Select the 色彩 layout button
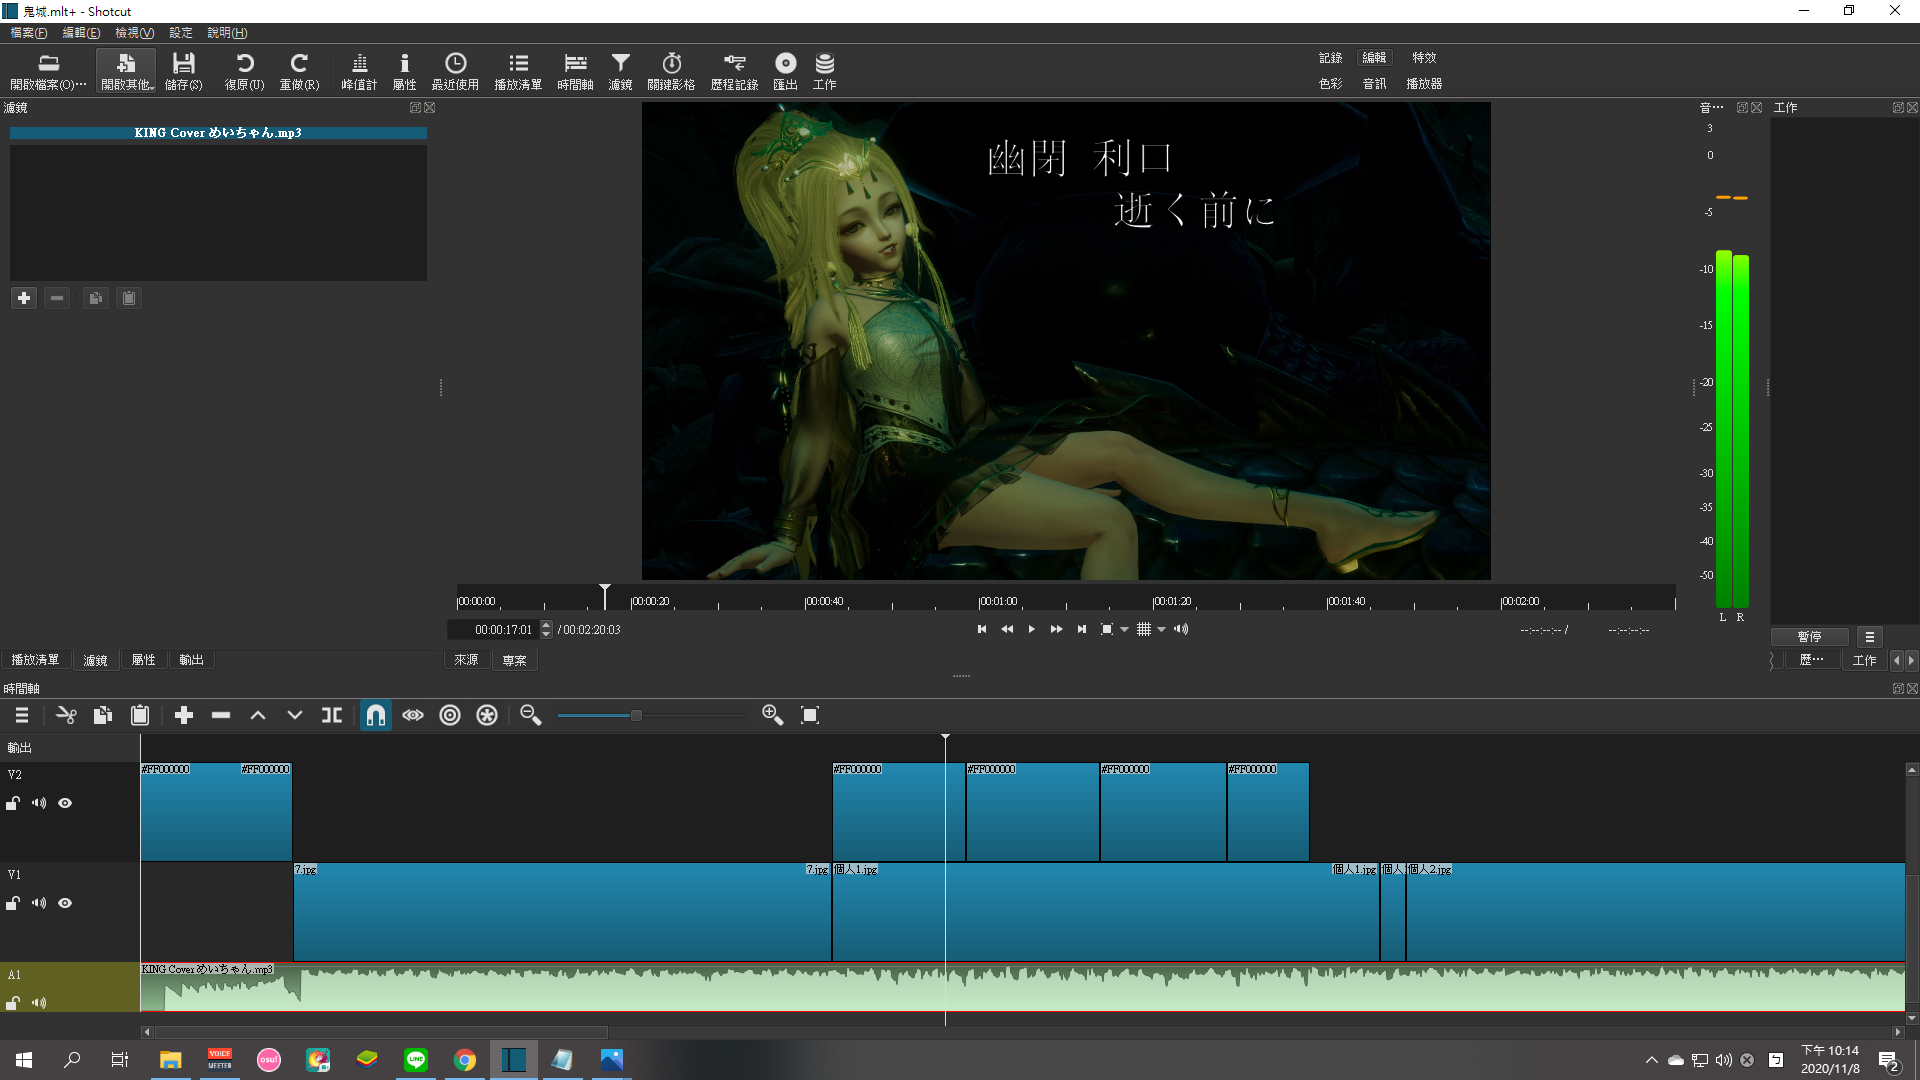This screenshot has height=1080, width=1920. pos(1330,84)
